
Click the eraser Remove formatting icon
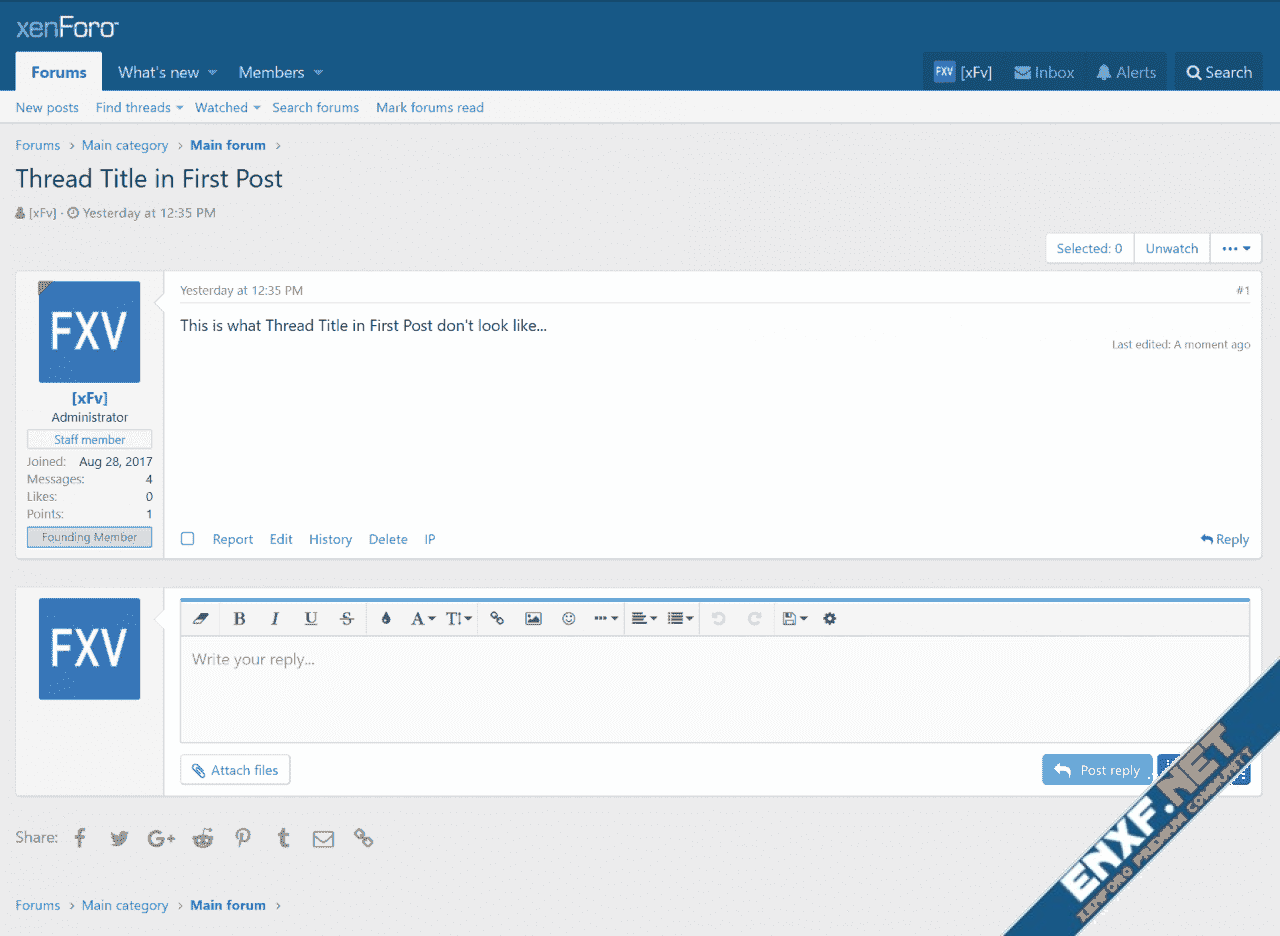coord(199,619)
